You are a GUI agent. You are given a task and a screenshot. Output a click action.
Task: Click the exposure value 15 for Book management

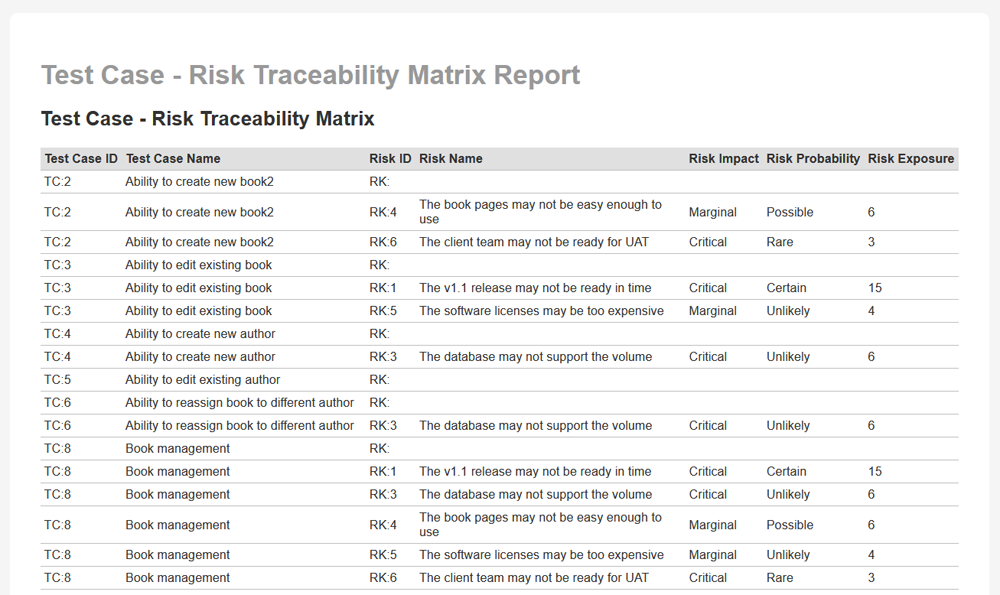pyautogui.click(x=874, y=472)
